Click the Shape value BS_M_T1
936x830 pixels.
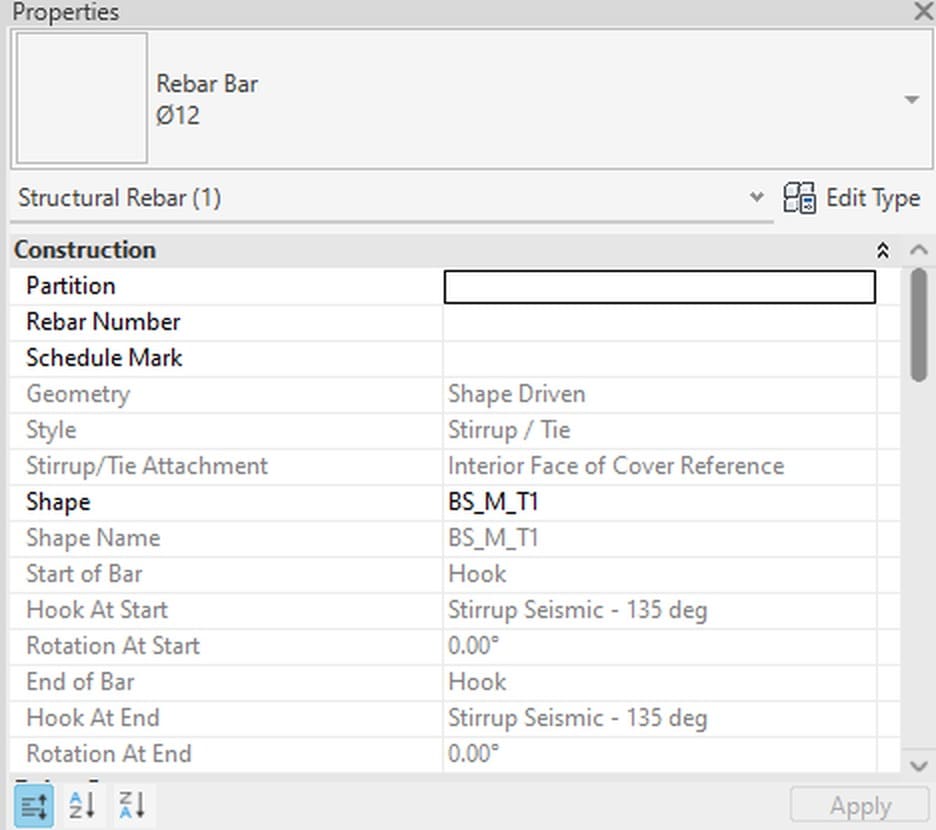(x=493, y=502)
